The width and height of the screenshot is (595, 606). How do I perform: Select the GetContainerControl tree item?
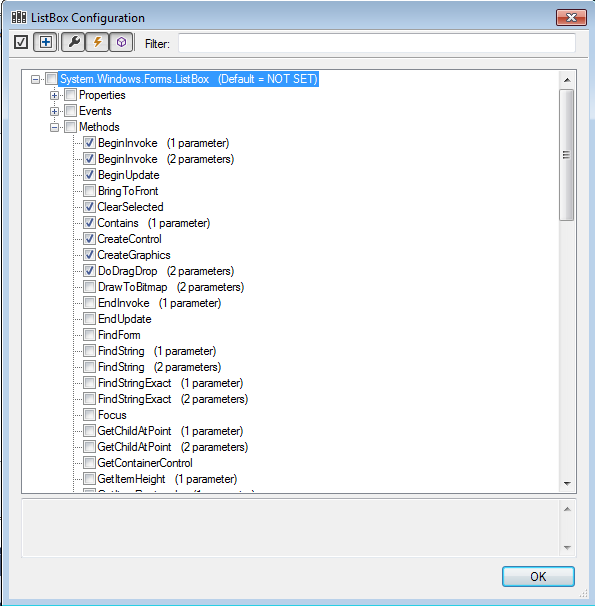[145, 463]
